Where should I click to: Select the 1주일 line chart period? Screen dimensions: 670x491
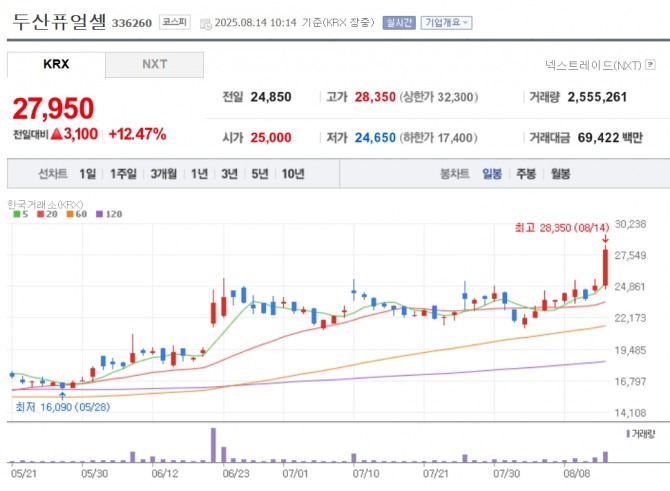[124, 173]
